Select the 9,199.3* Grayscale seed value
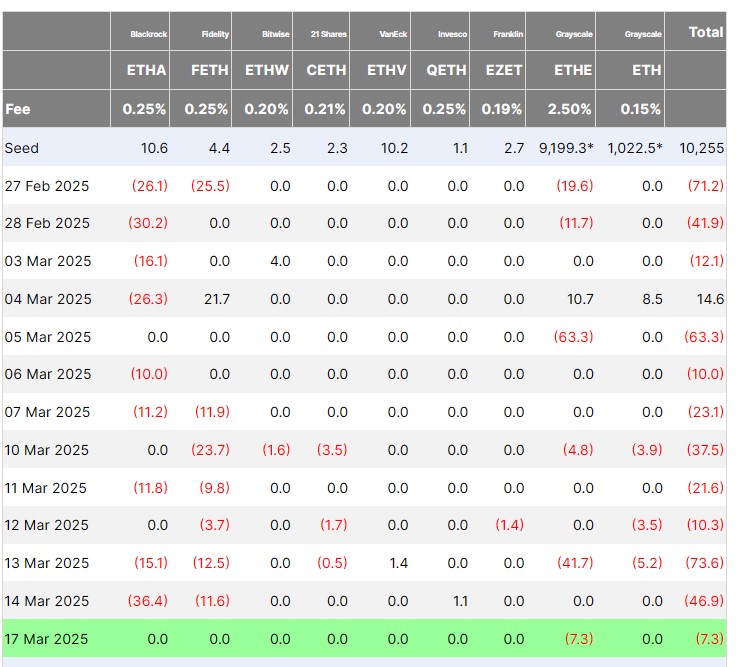 click(x=564, y=148)
